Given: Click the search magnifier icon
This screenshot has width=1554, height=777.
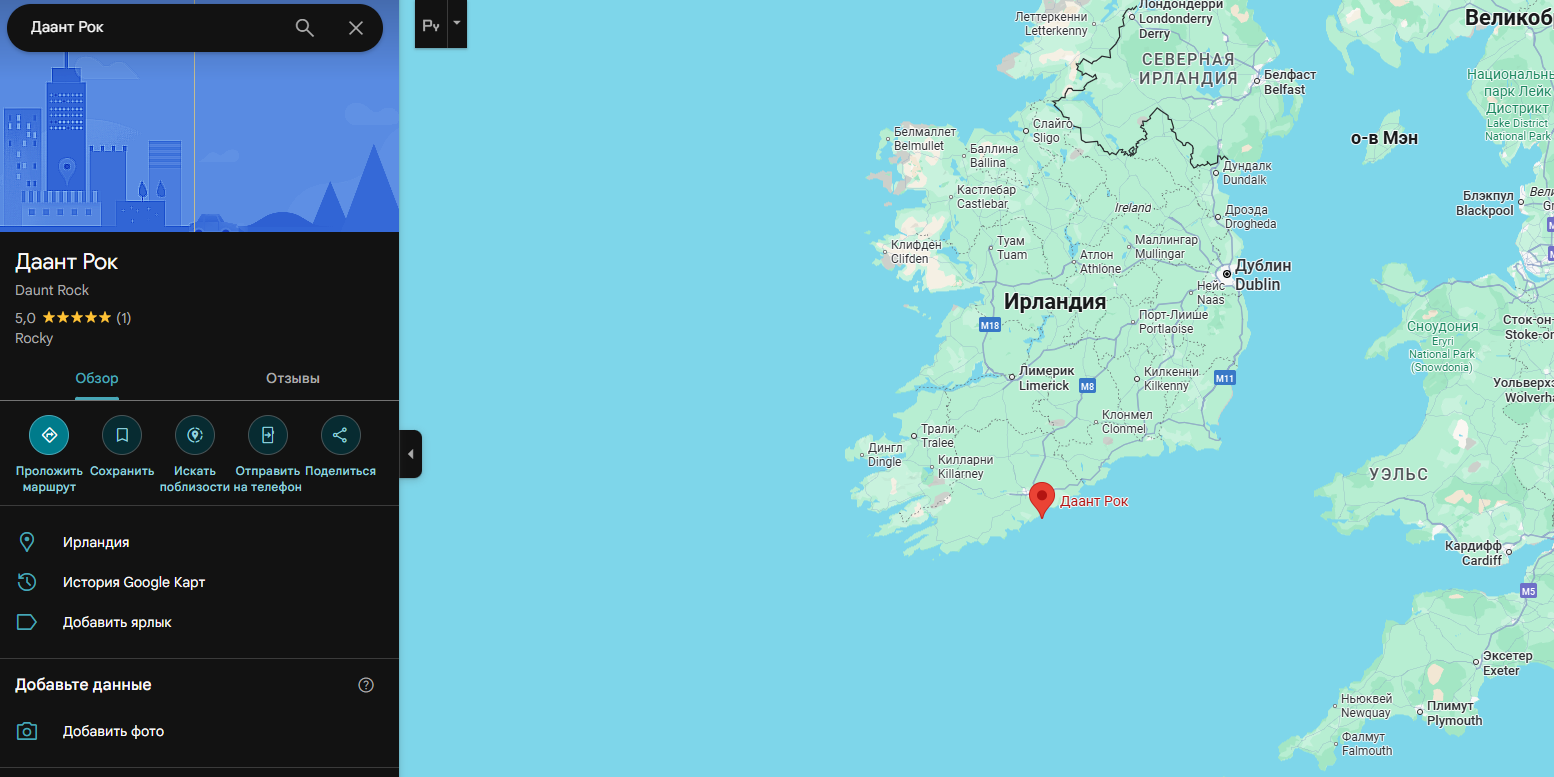Looking at the screenshot, I should [305, 28].
